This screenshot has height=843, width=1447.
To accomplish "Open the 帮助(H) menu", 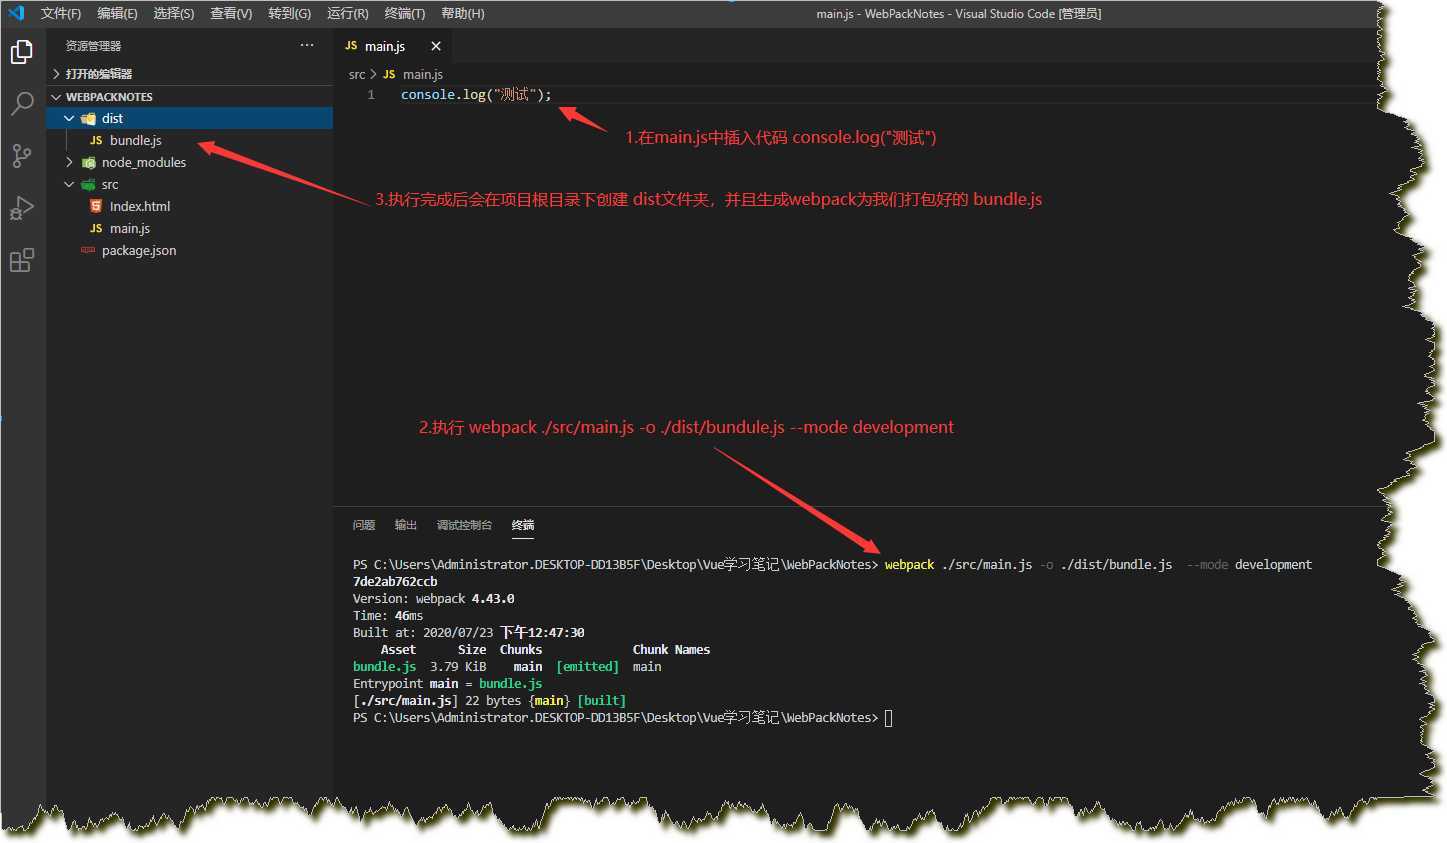I will [x=462, y=13].
